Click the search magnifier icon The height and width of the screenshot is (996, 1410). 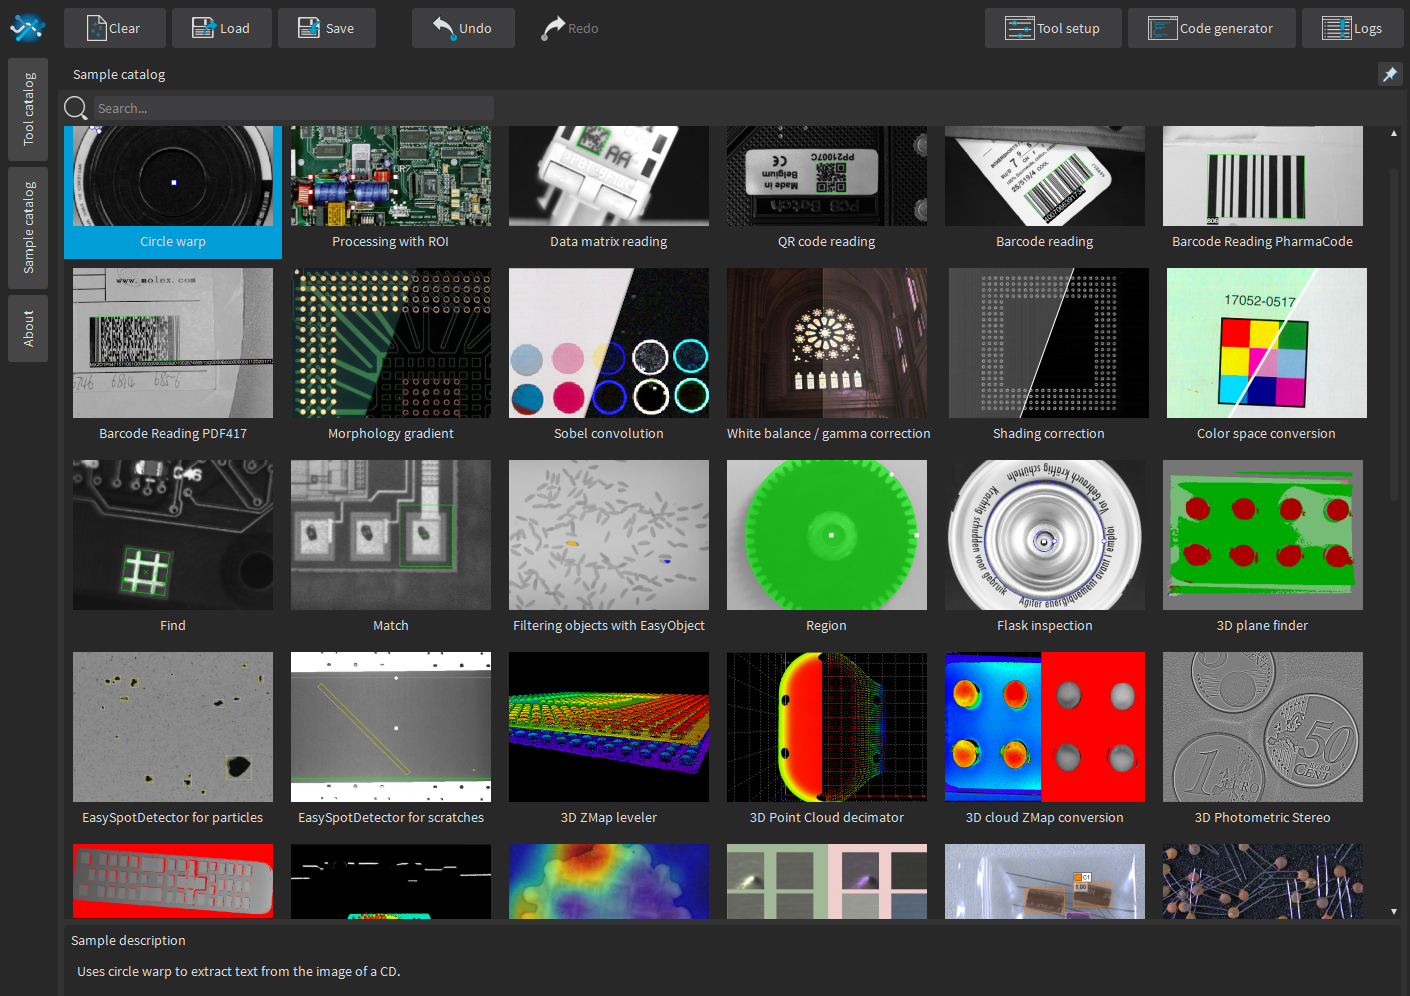(76, 108)
